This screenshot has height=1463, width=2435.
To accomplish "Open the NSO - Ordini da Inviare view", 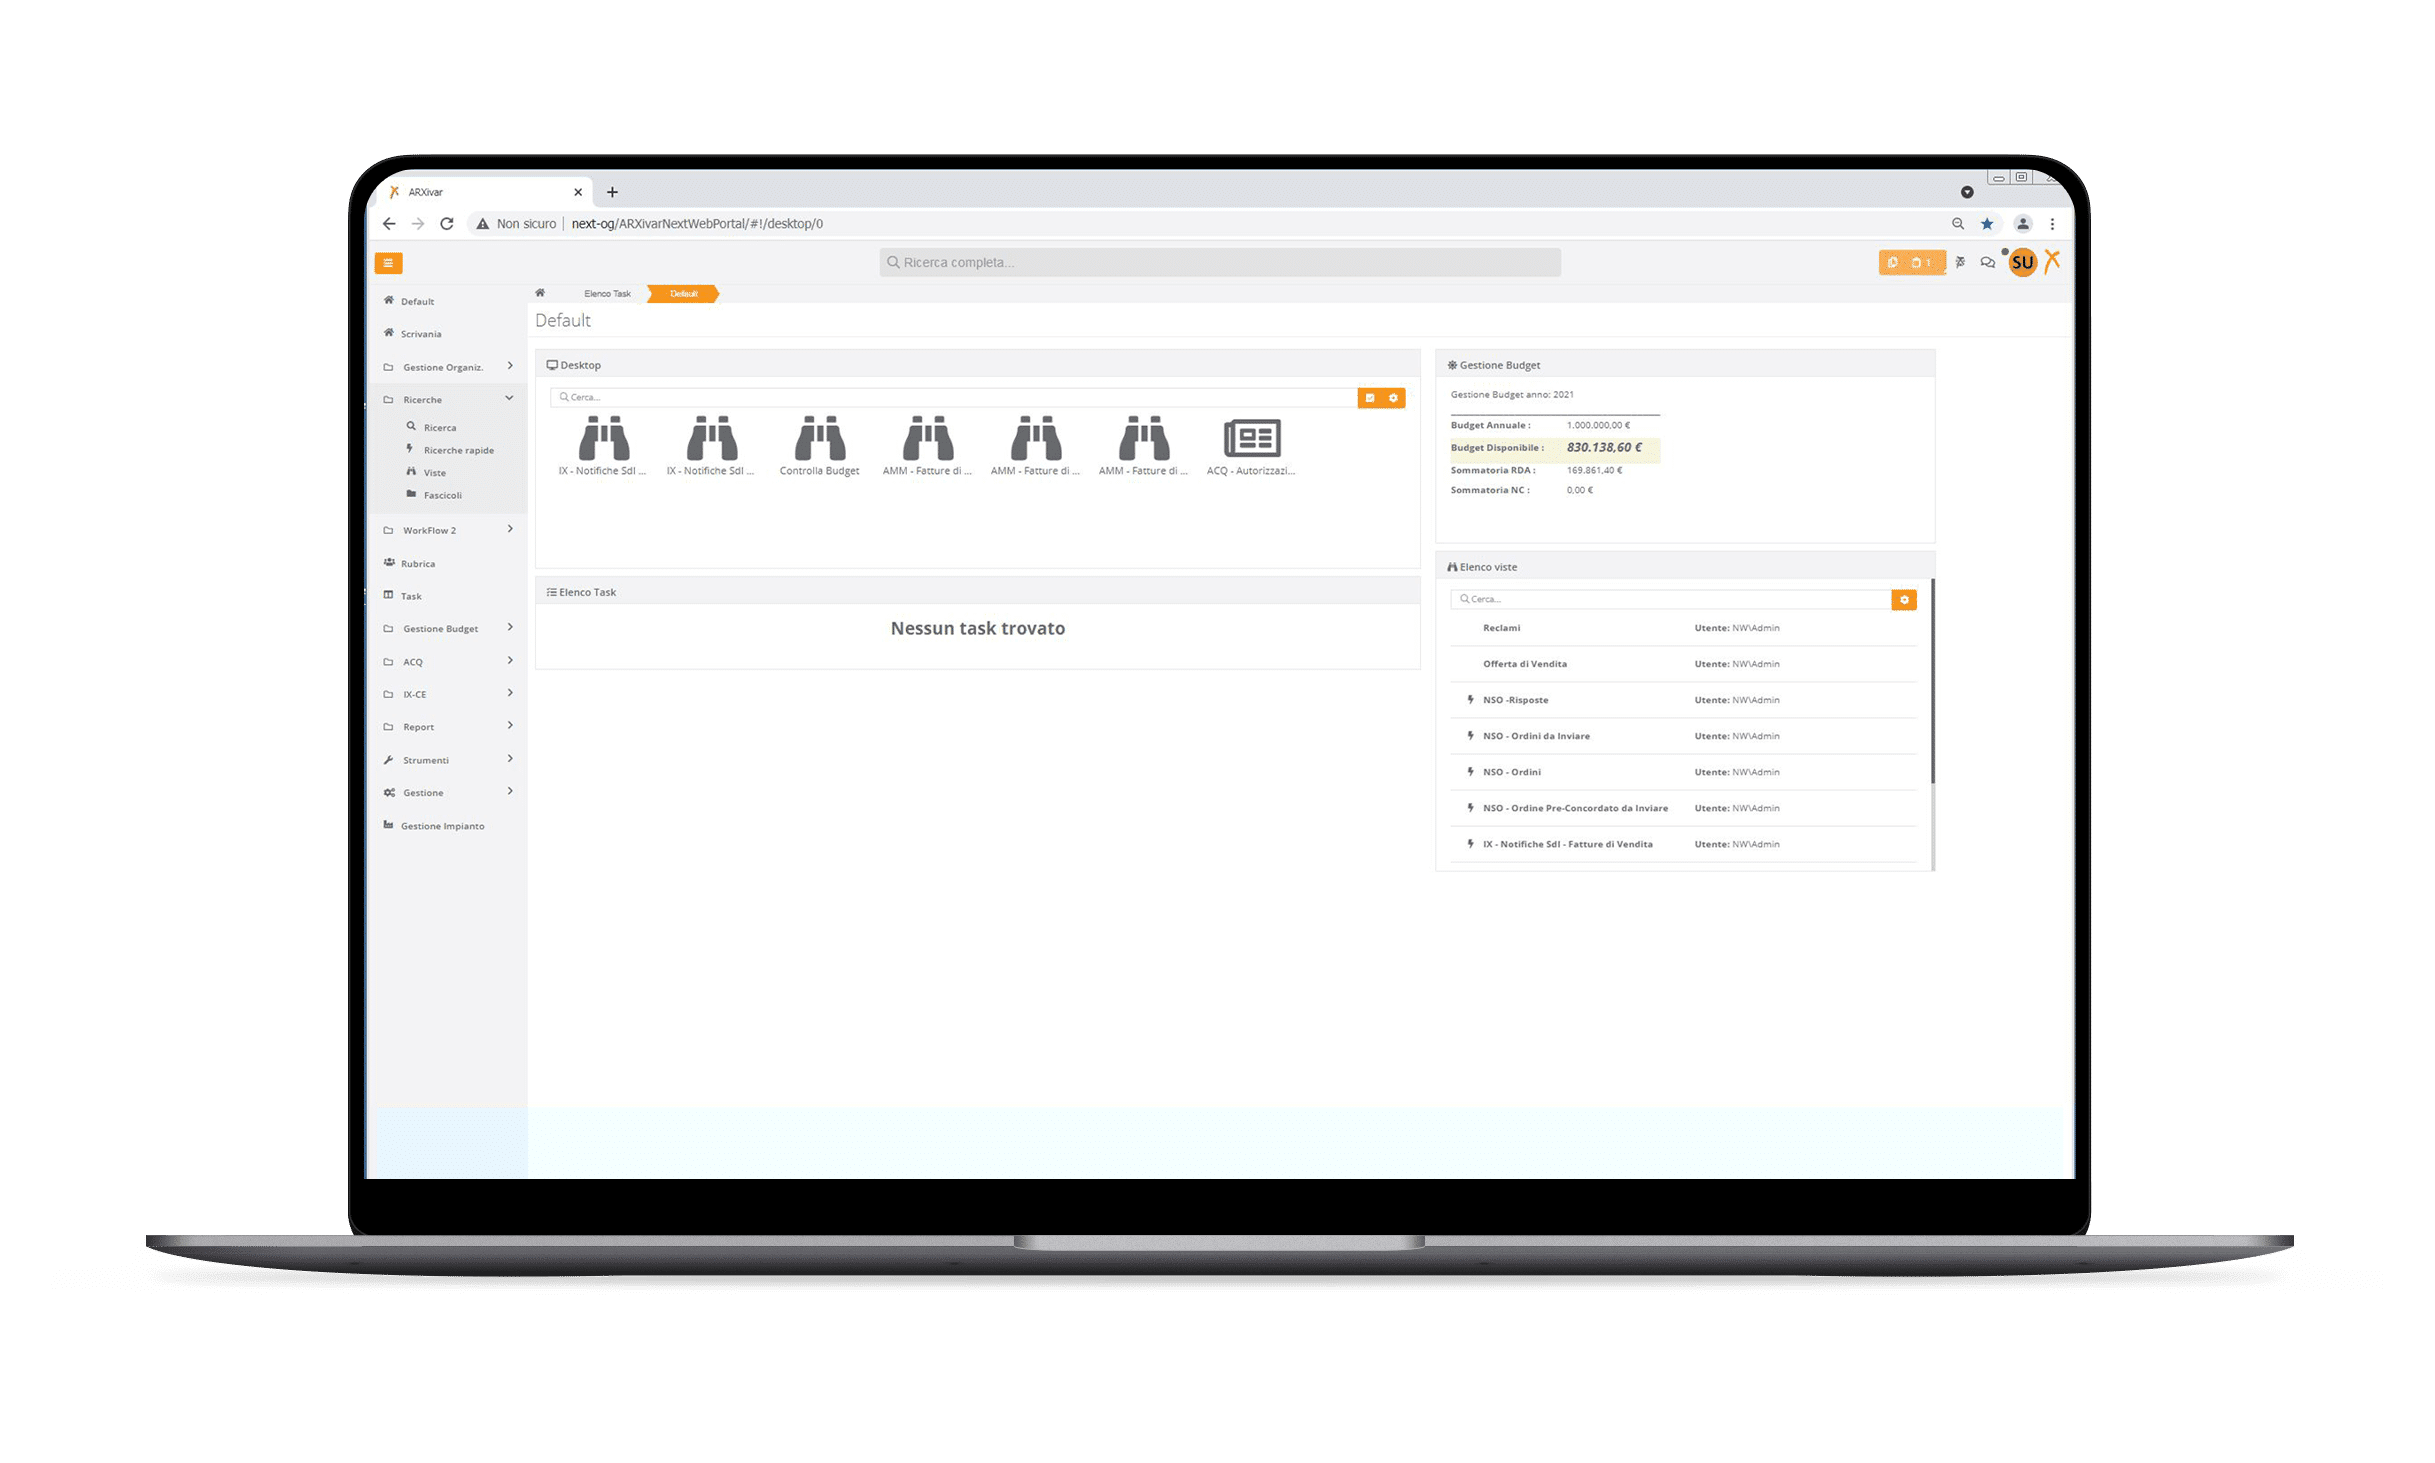I will point(1536,736).
